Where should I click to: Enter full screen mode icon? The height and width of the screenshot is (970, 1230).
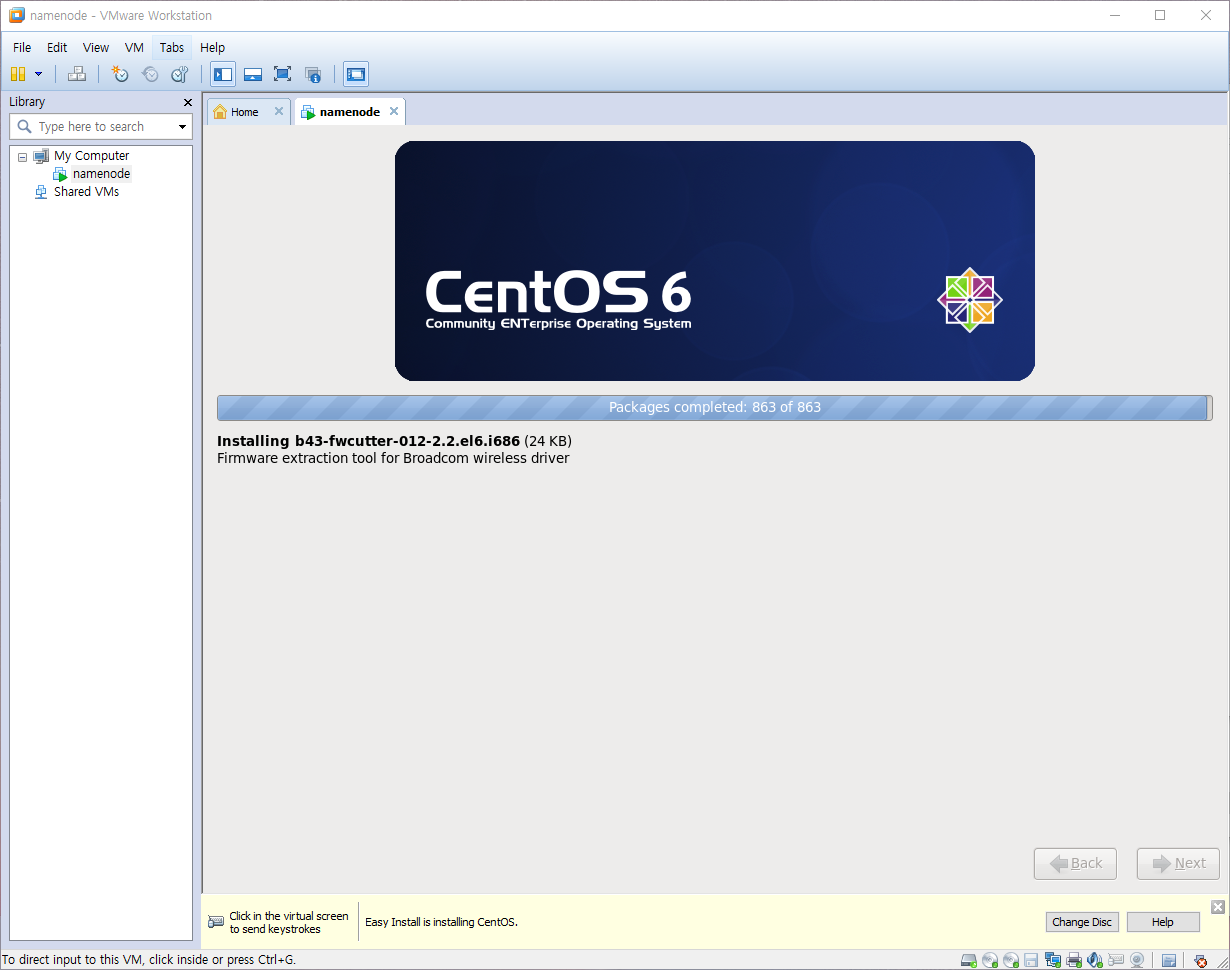(x=282, y=74)
